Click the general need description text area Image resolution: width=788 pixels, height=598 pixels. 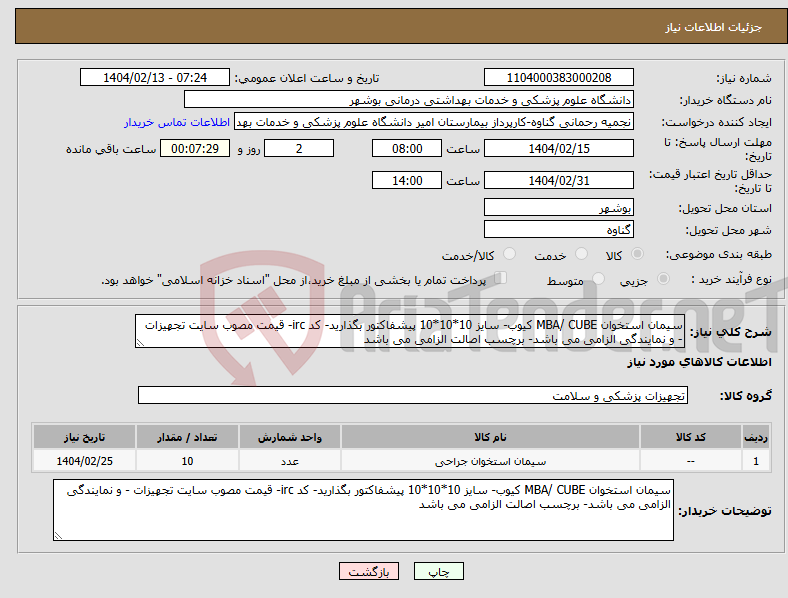pyautogui.click(x=410, y=332)
